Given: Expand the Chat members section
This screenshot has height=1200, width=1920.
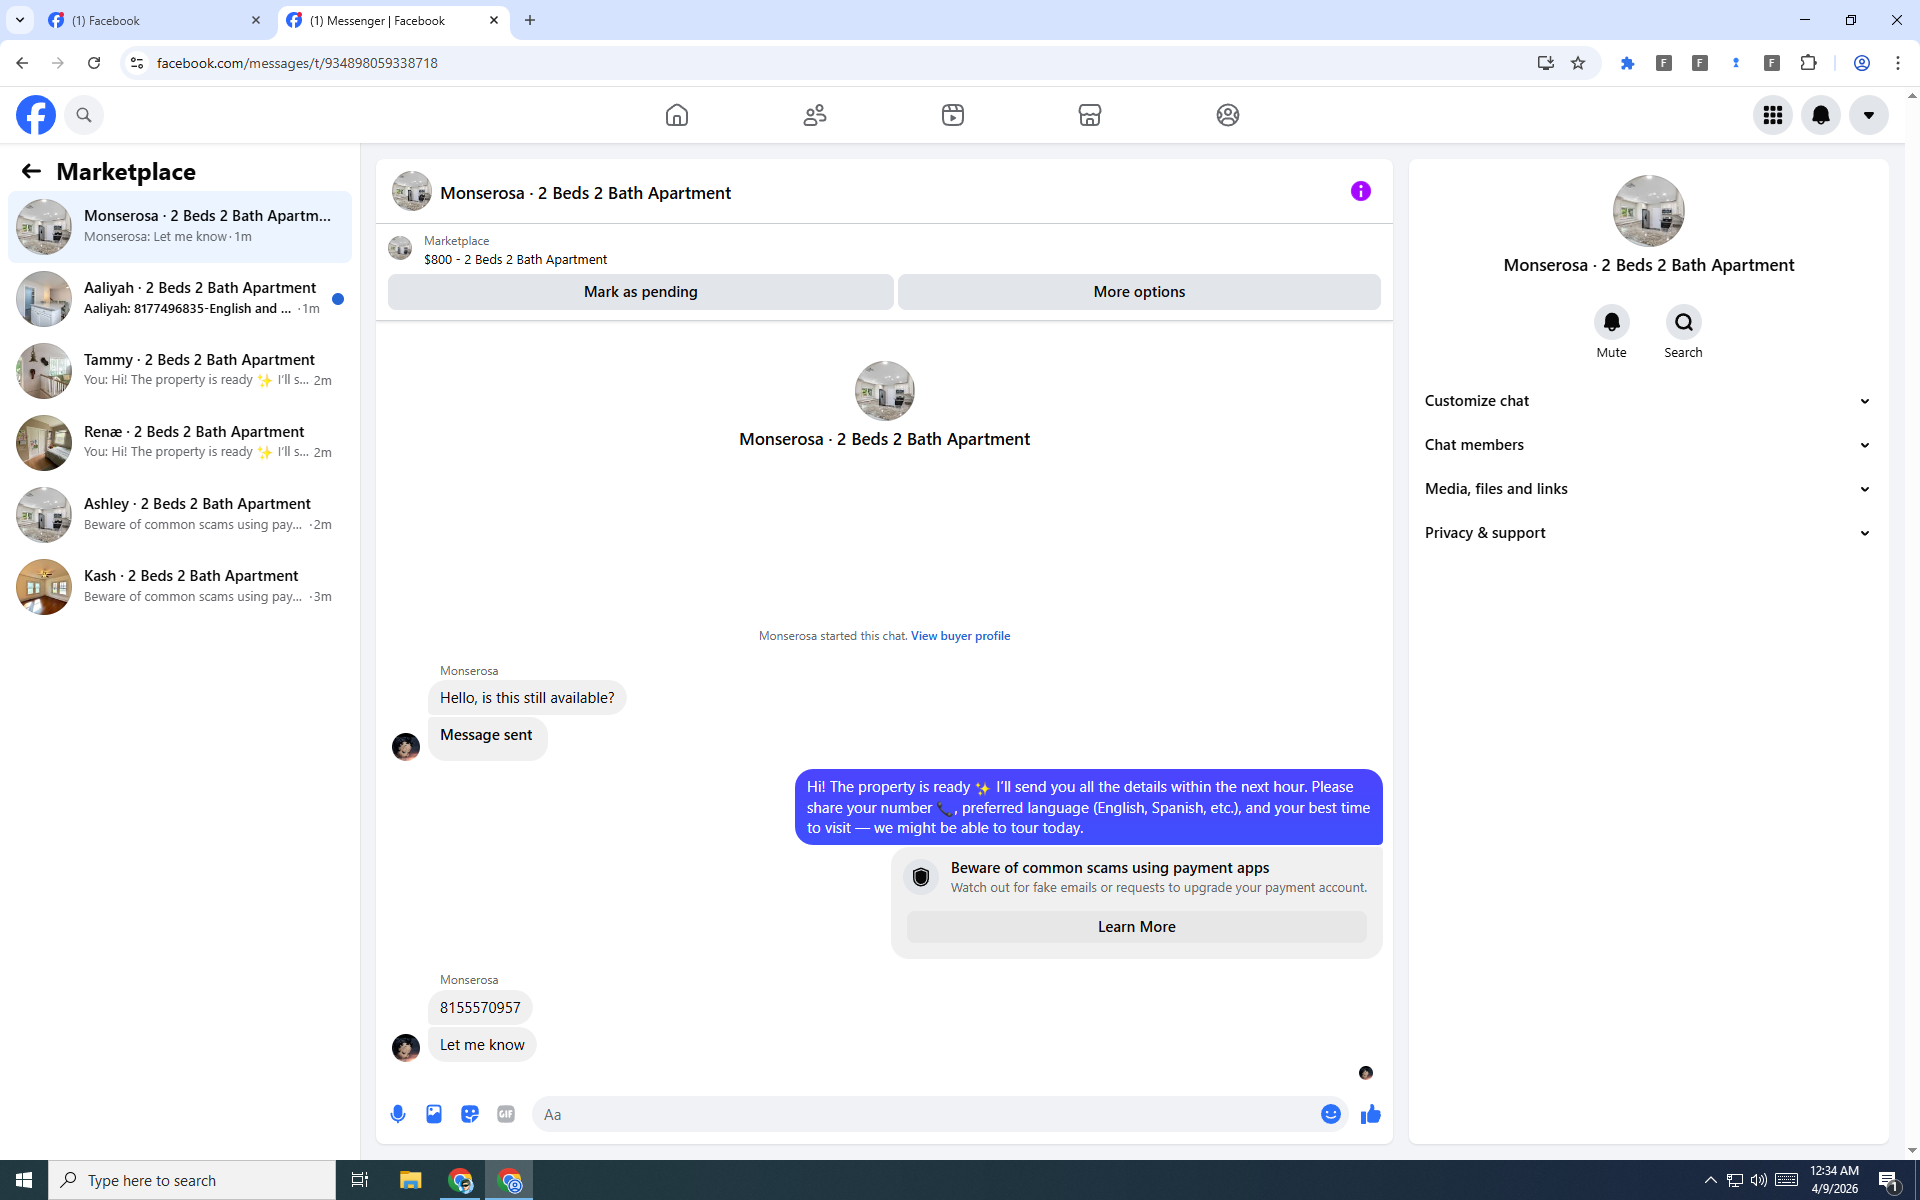Looking at the screenshot, I should (1648, 445).
